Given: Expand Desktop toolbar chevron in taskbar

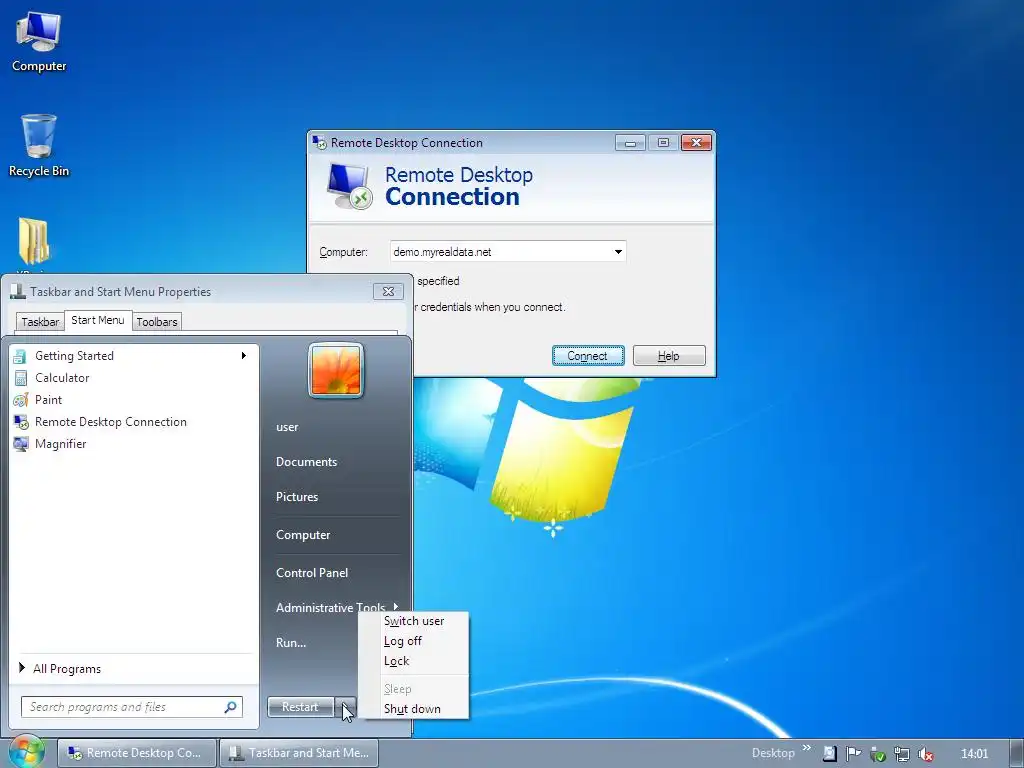Looking at the screenshot, I should [x=807, y=748].
